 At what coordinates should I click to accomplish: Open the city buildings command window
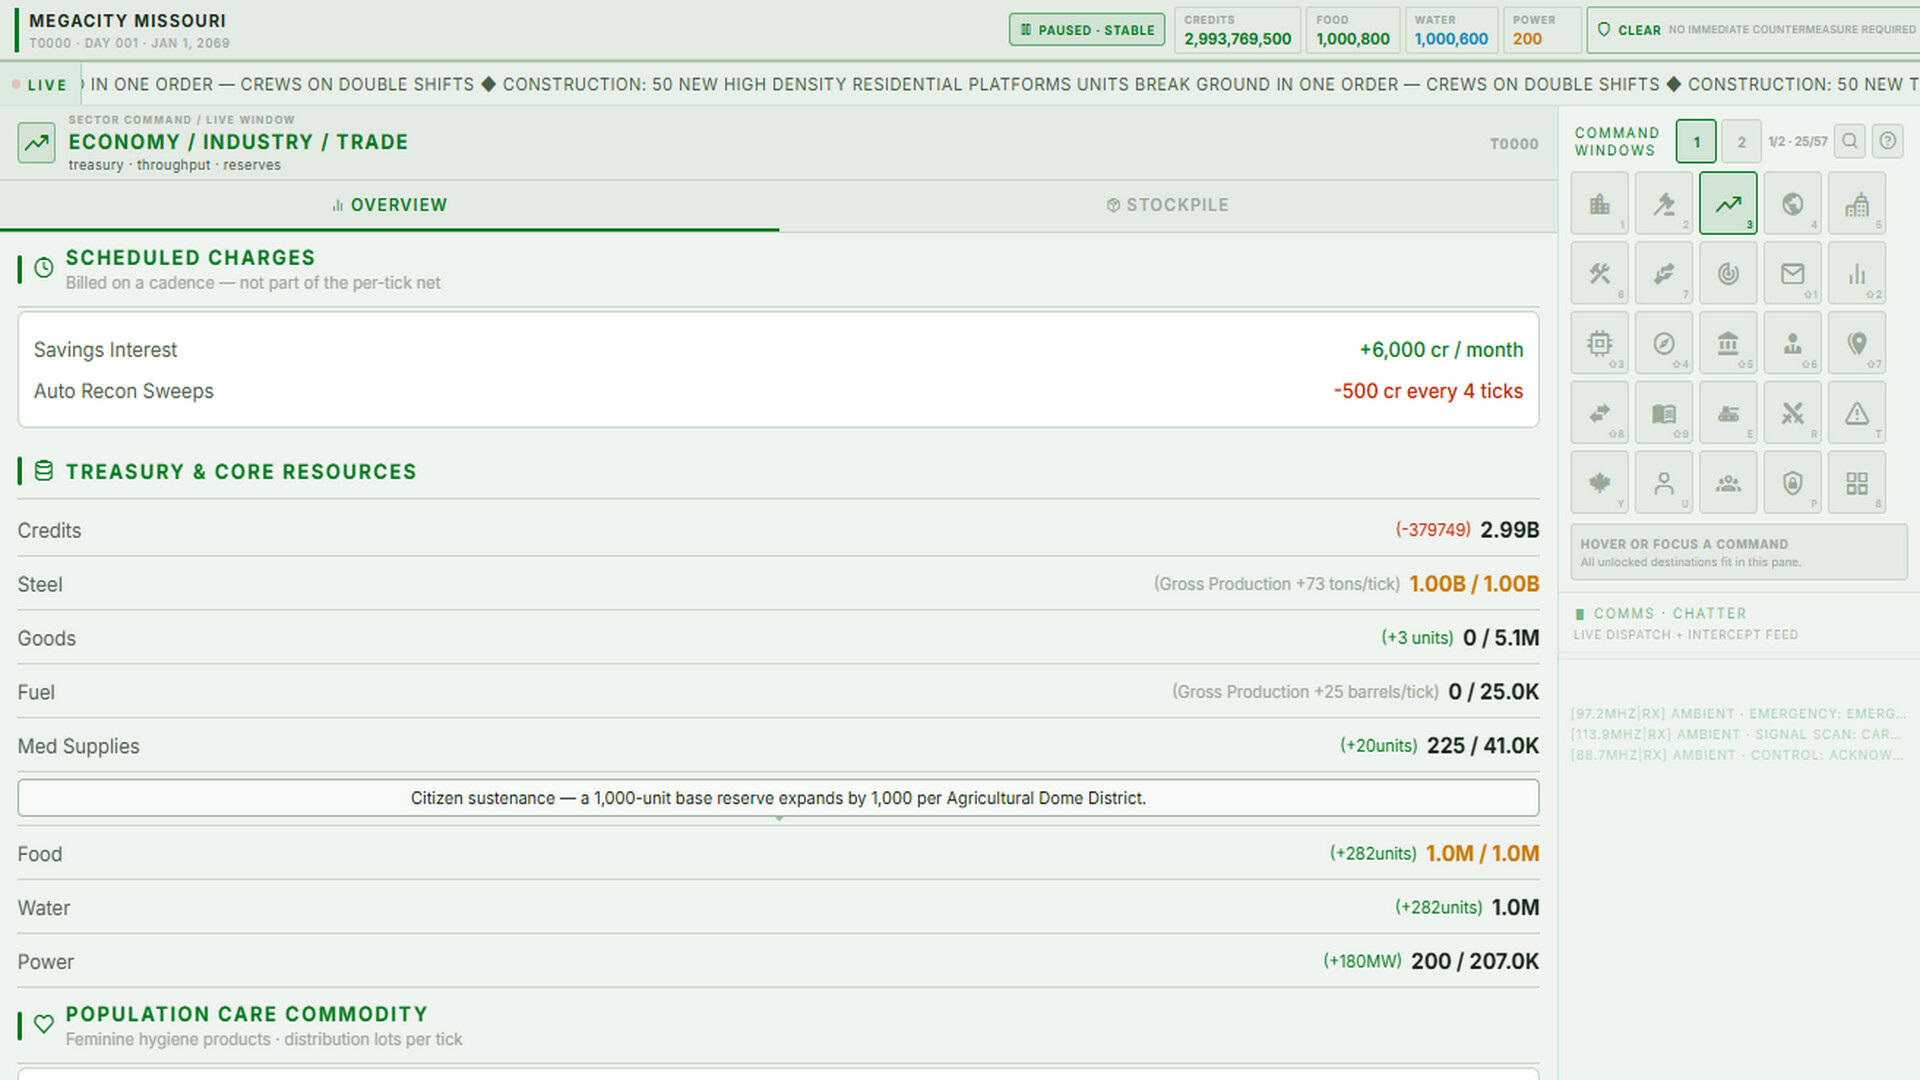(x=1600, y=203)
